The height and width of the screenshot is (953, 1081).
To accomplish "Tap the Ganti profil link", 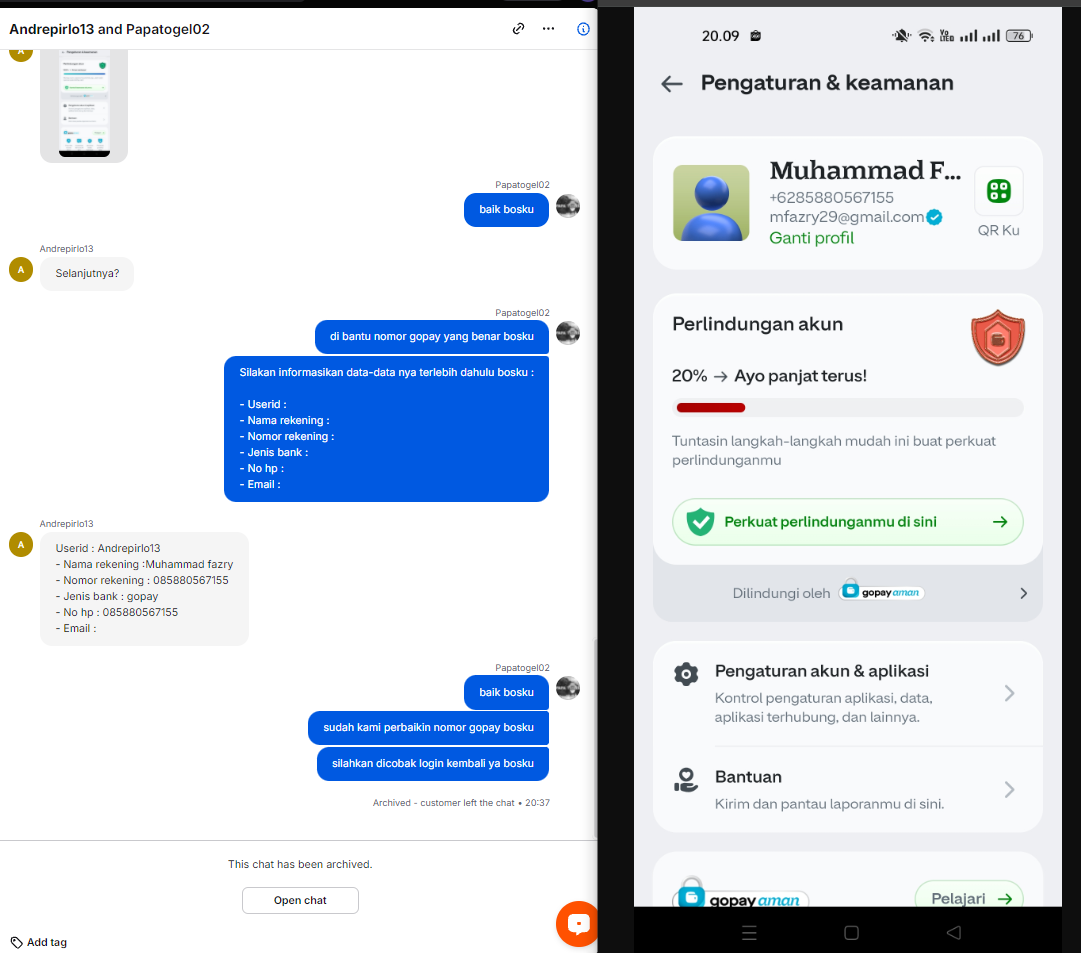I will pyautogui.click(x=811, y=238).
